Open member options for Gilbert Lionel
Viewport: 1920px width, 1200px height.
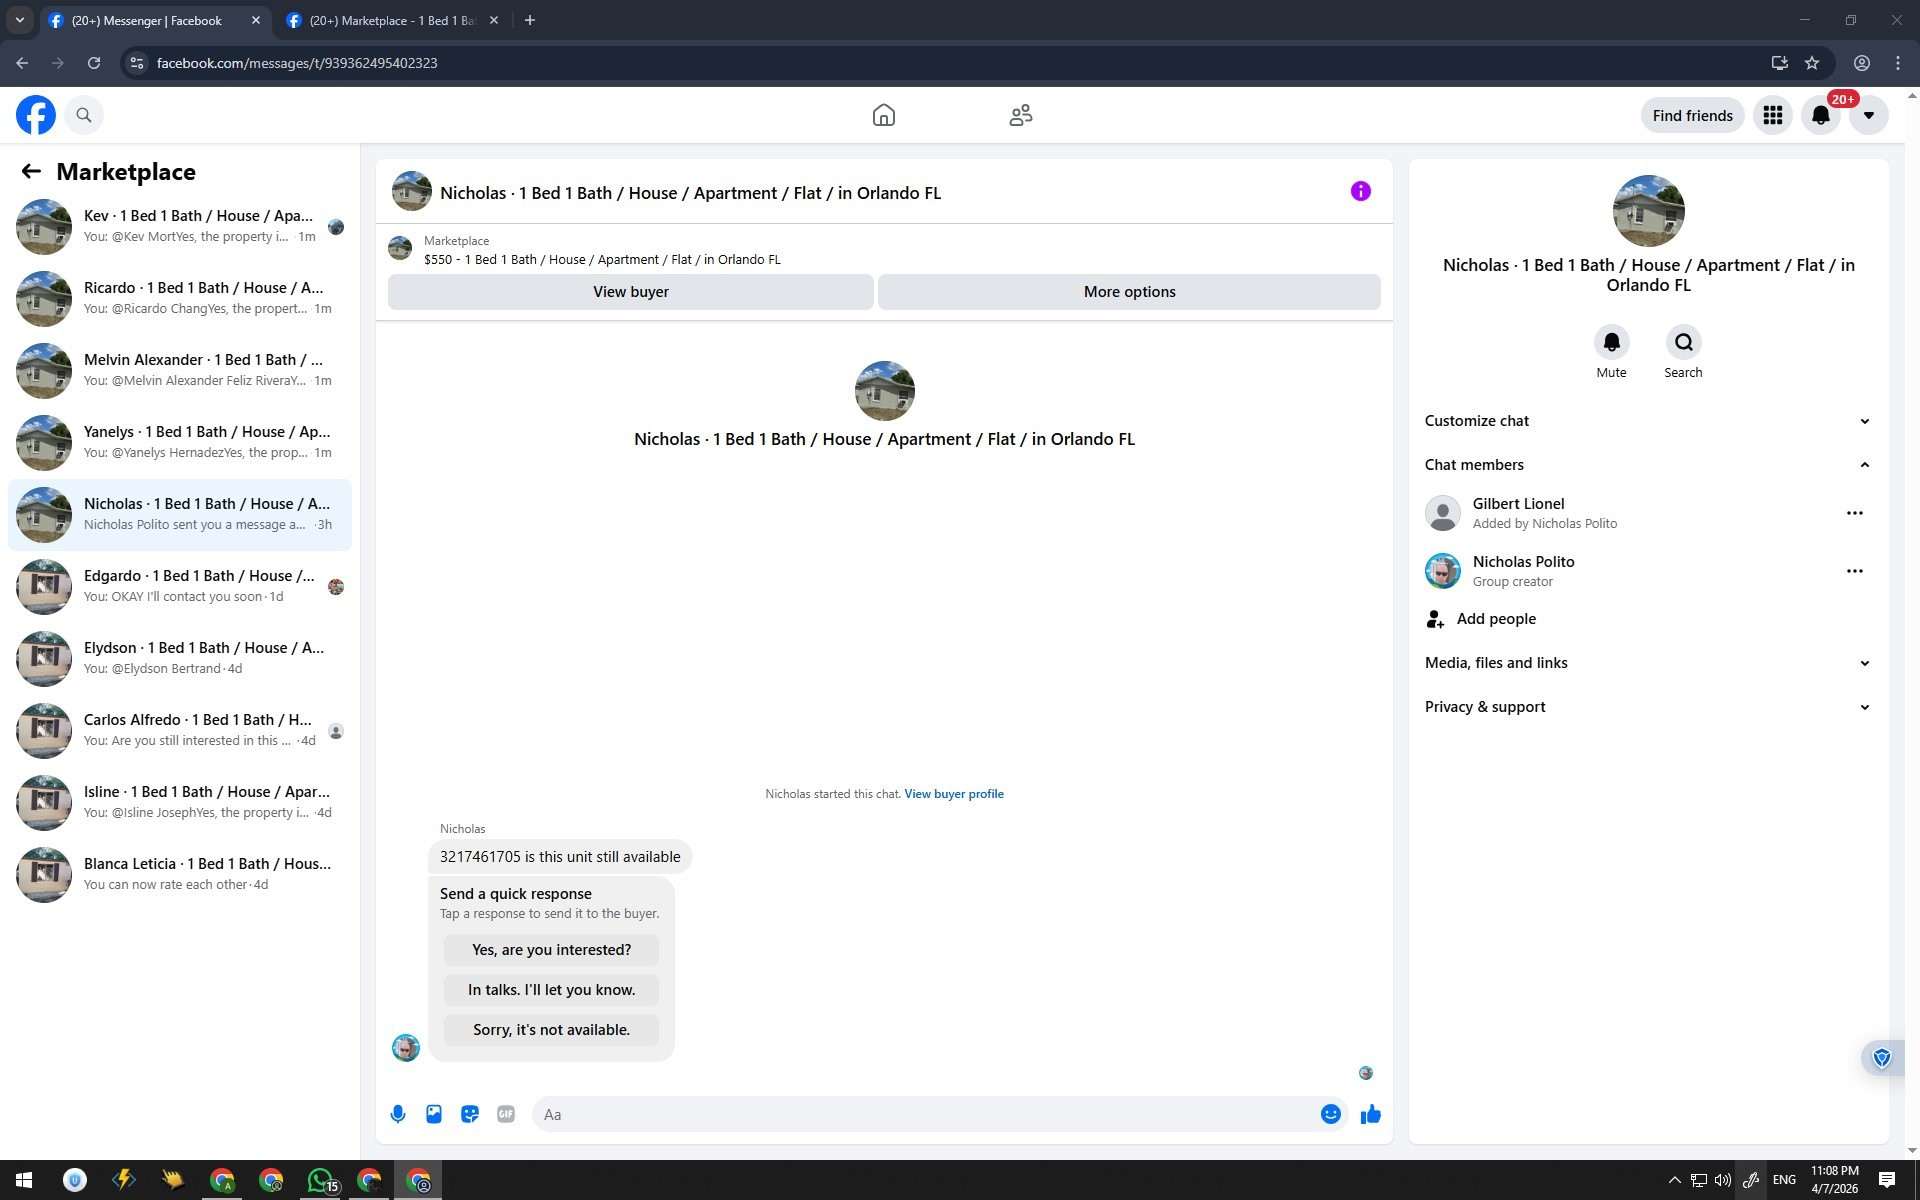tap(1854, 513)
